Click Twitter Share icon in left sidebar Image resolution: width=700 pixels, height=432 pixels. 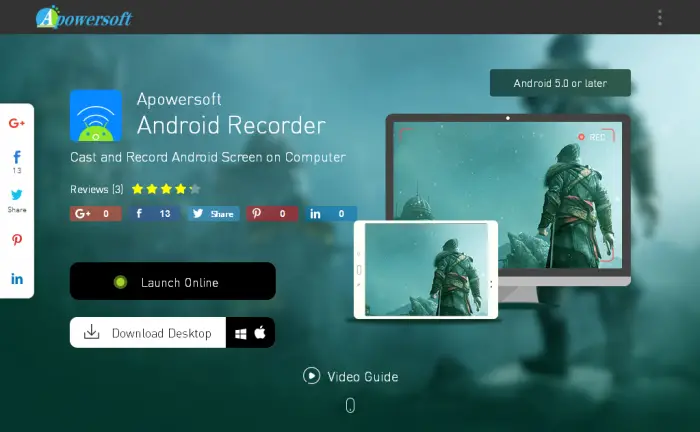(17, 195)
